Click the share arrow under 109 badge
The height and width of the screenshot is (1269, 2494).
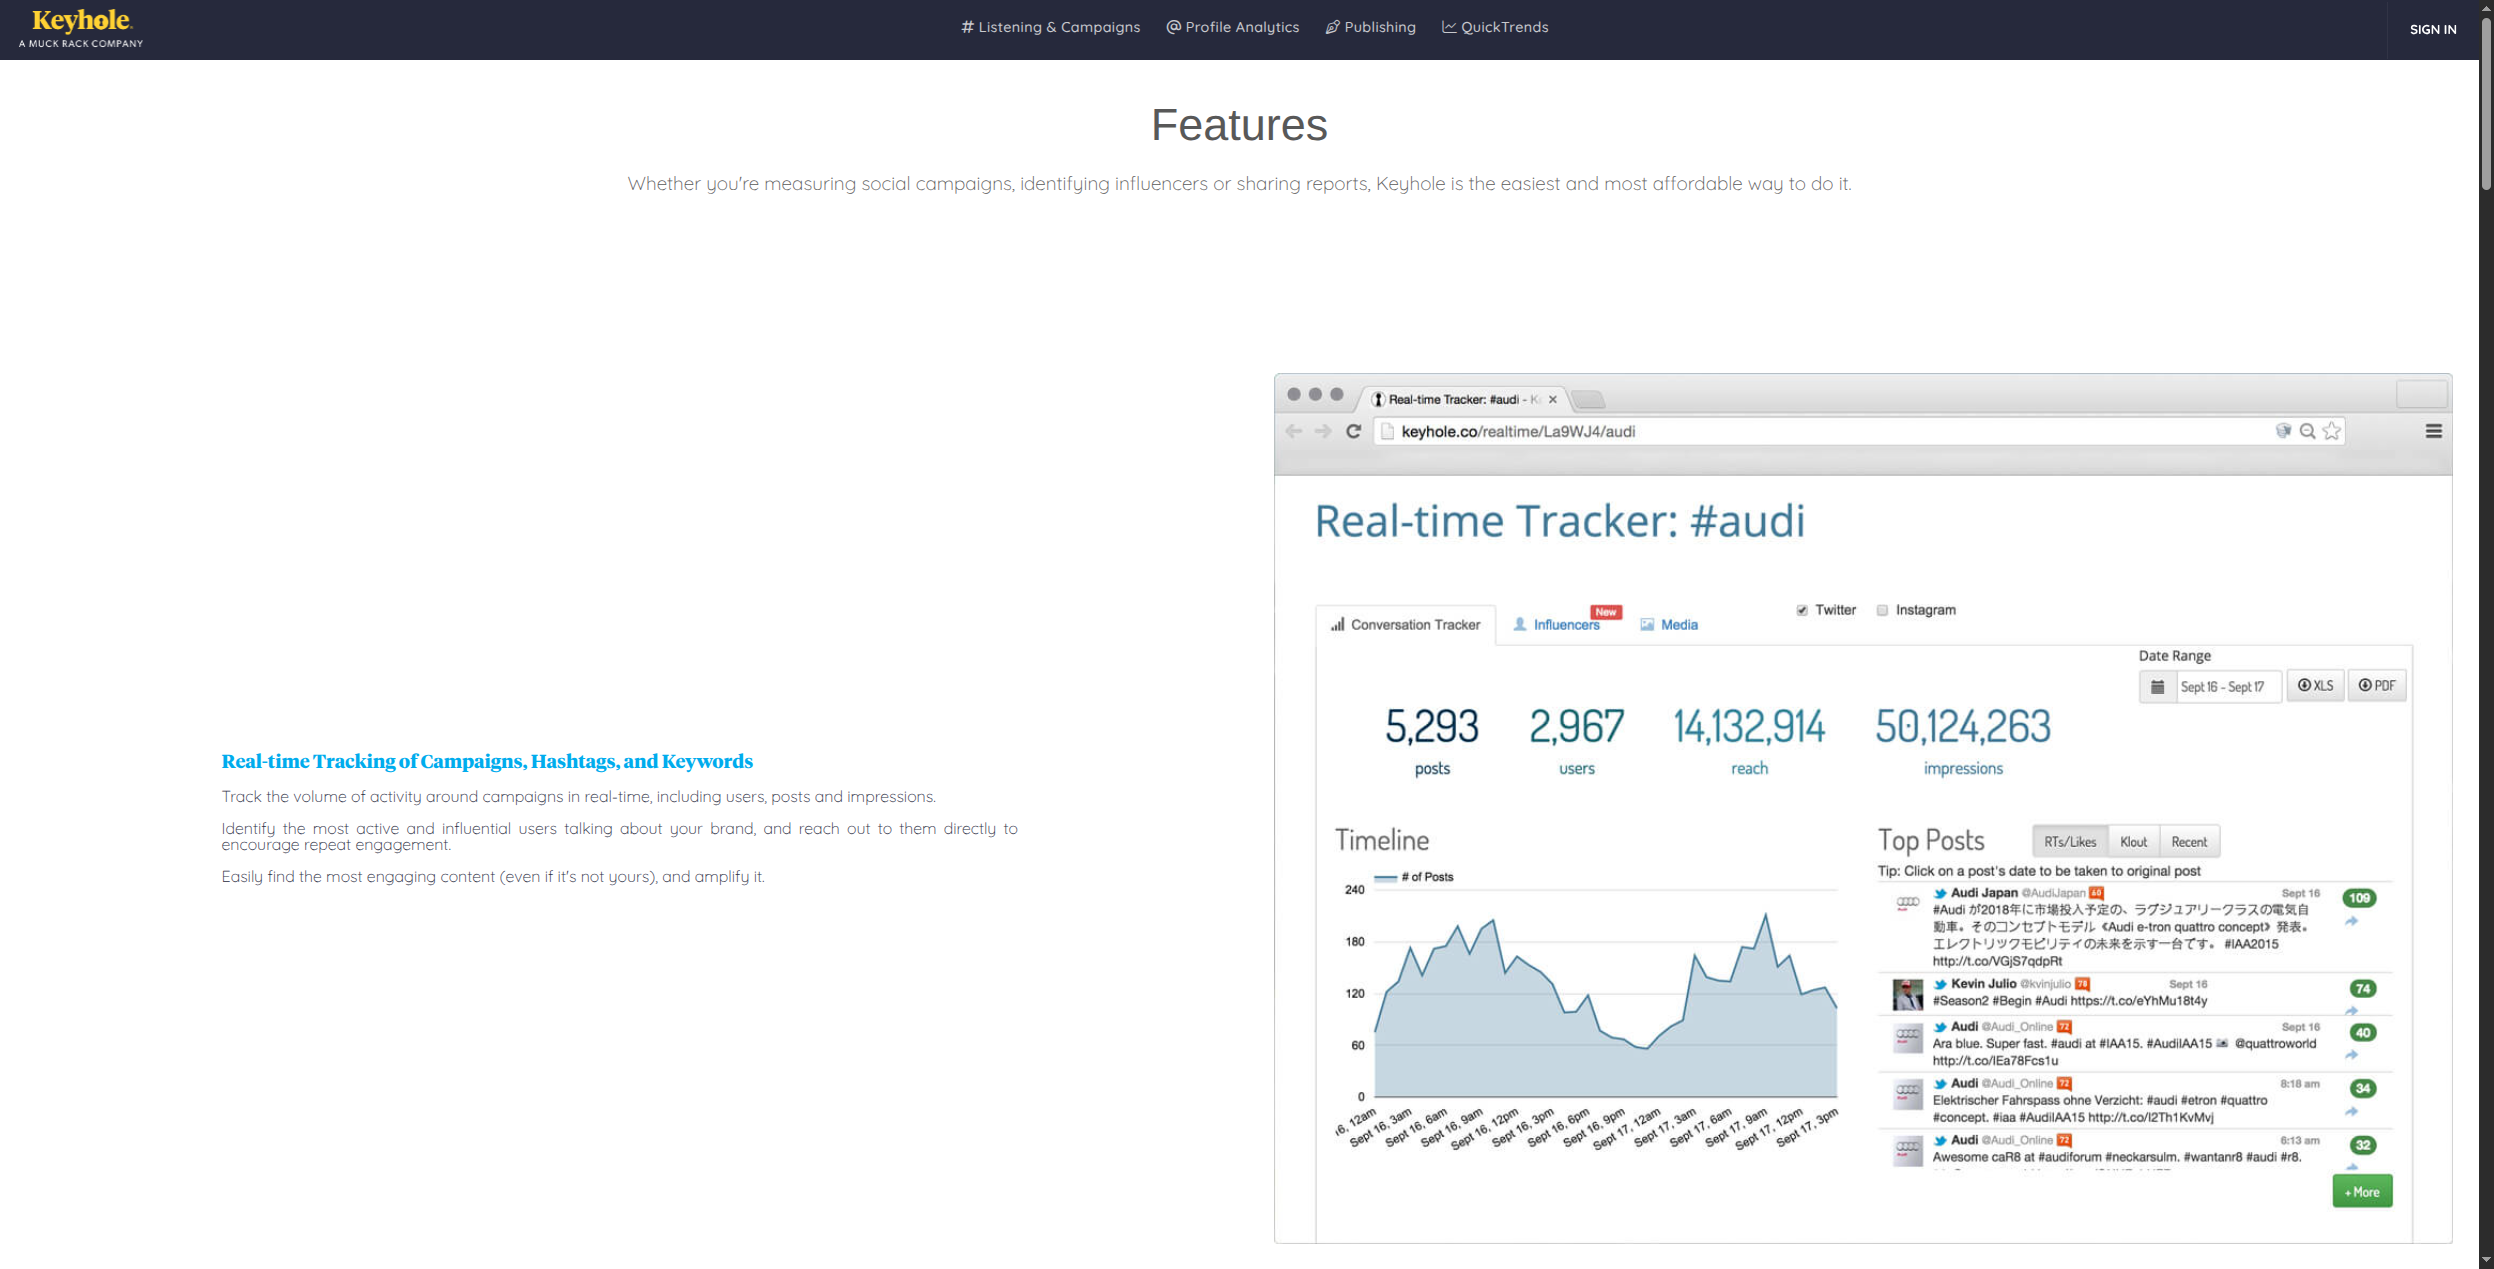click(x=2352, y=921)
